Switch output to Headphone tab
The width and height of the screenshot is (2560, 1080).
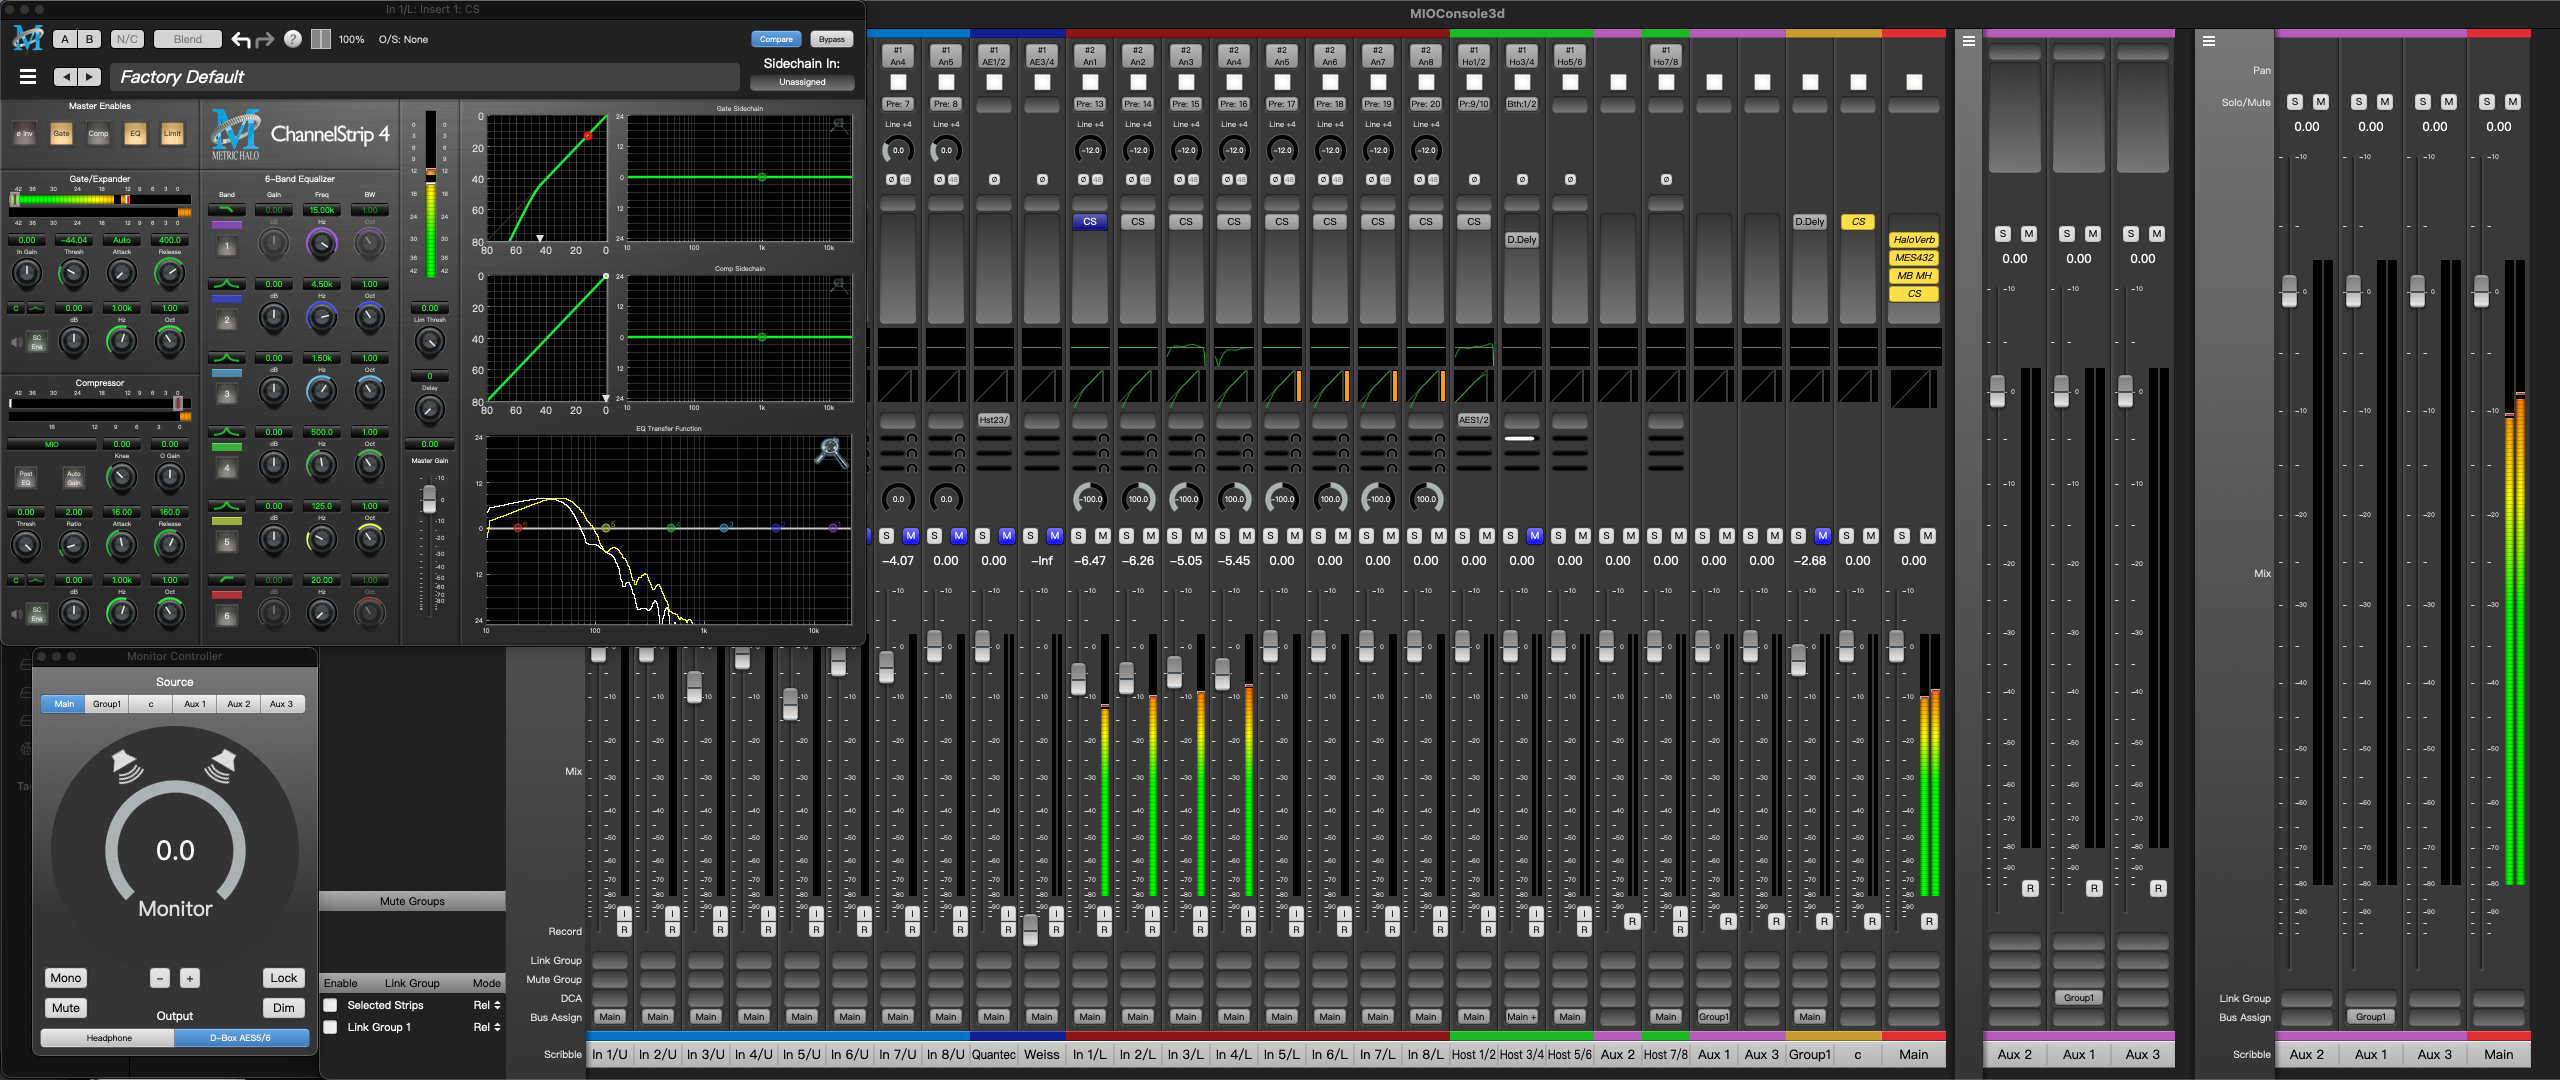109,1038
